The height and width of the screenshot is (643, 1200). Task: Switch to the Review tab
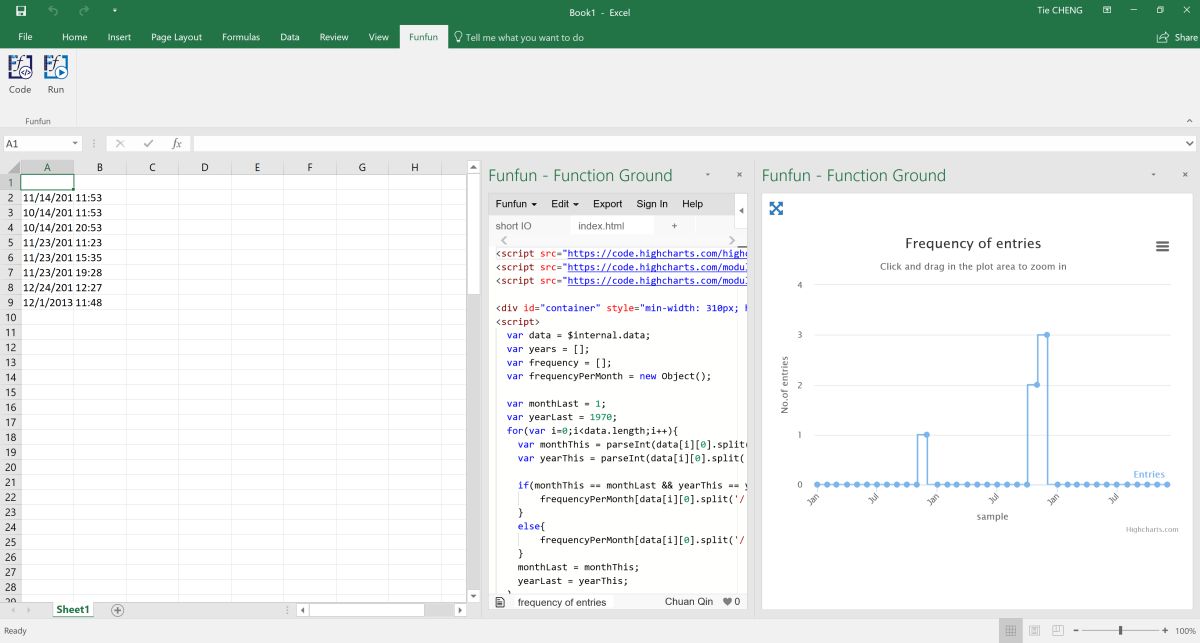tap(334, 37)
